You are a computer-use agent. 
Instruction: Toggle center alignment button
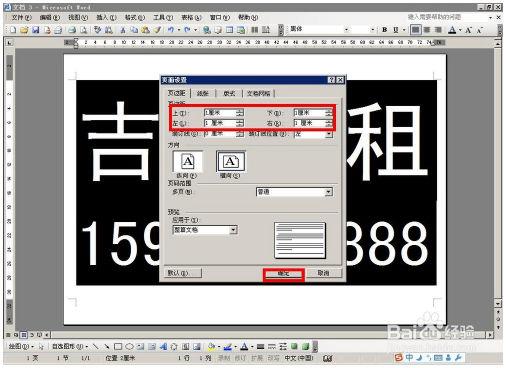point(427,30)
